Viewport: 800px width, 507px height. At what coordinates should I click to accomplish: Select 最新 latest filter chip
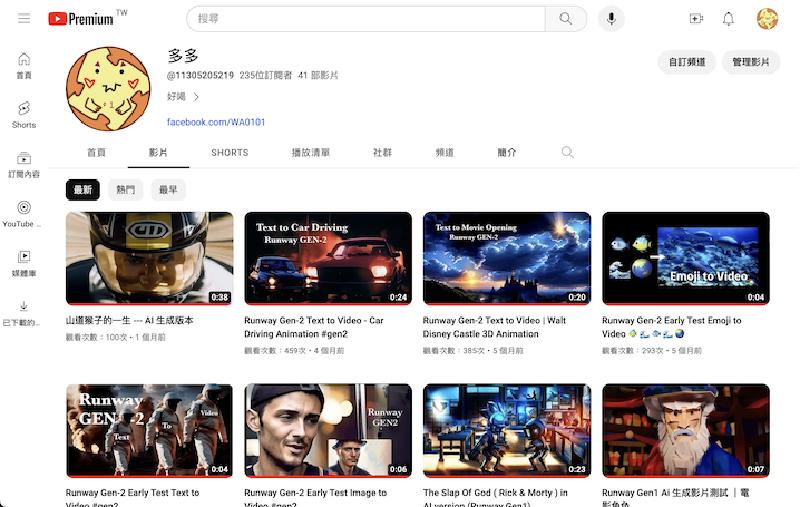[83, 190]
